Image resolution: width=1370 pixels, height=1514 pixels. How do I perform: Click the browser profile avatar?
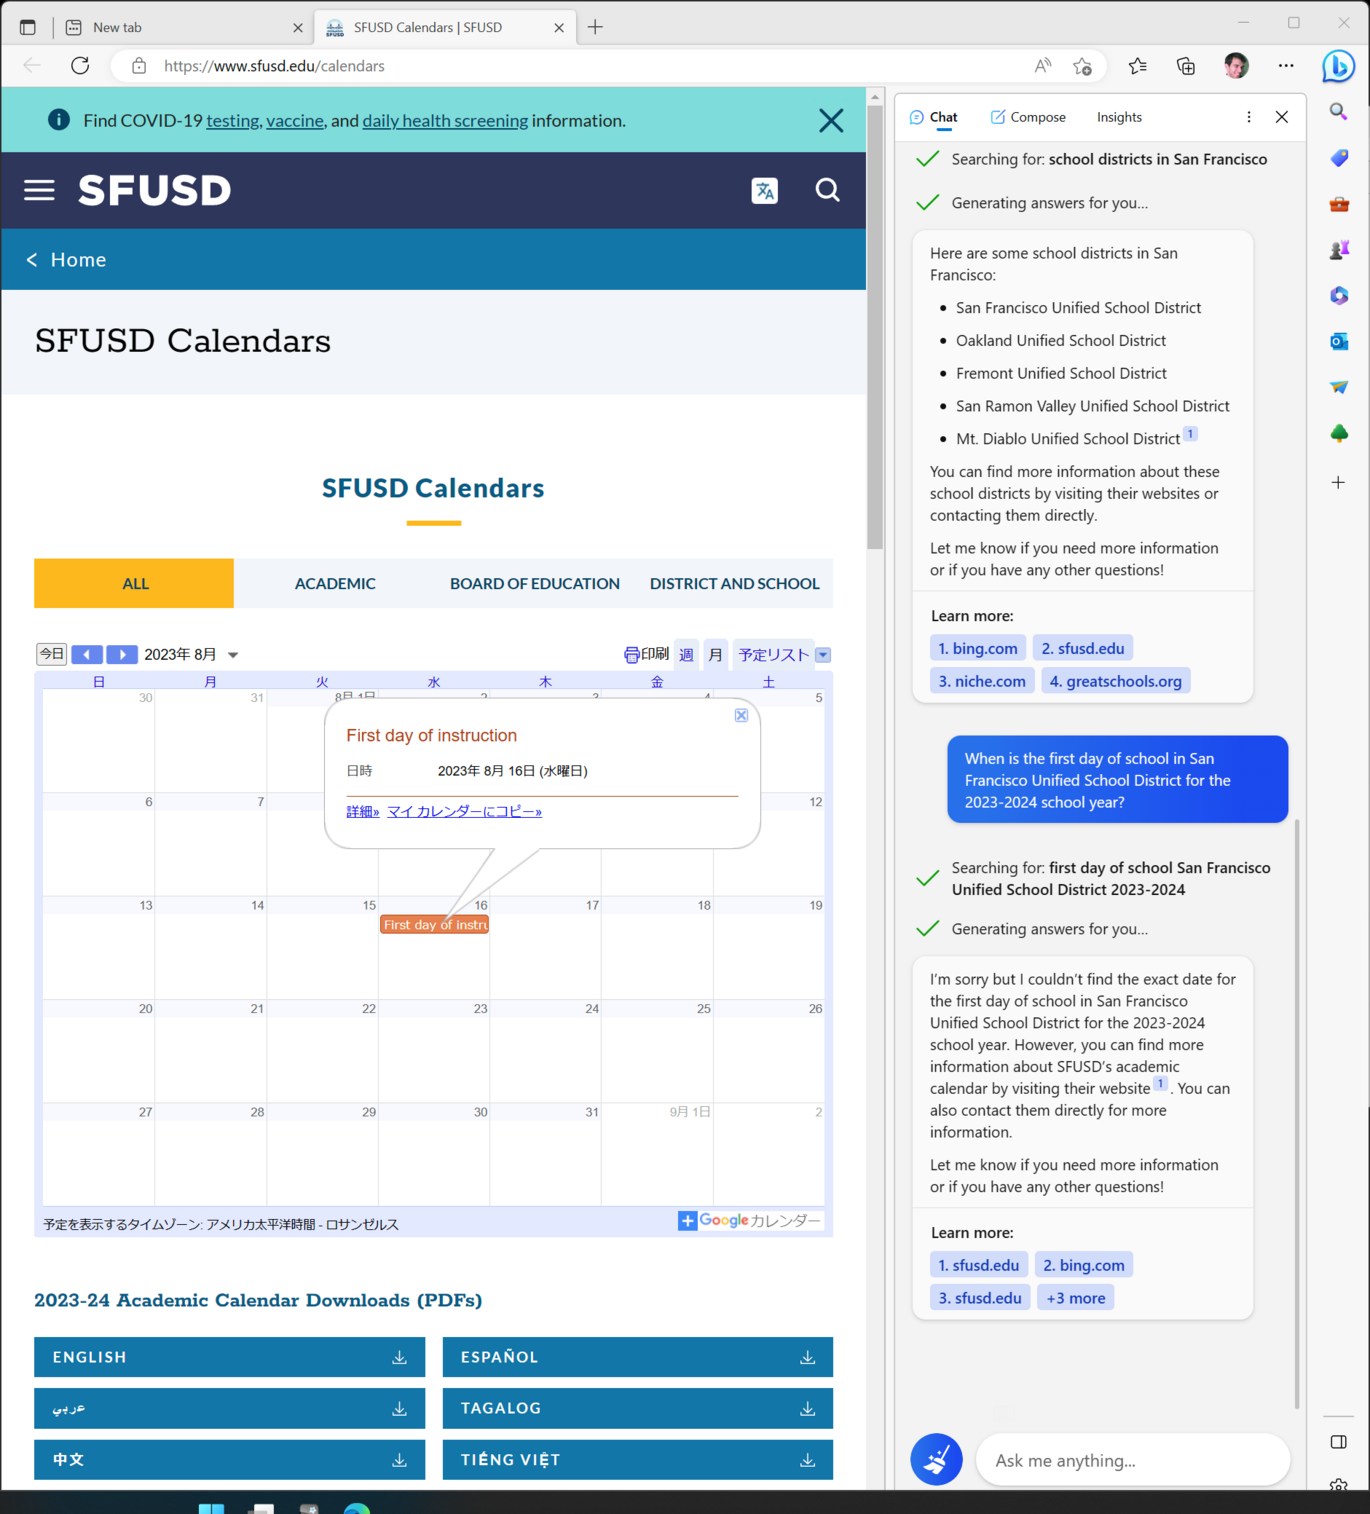[1236, 66]
